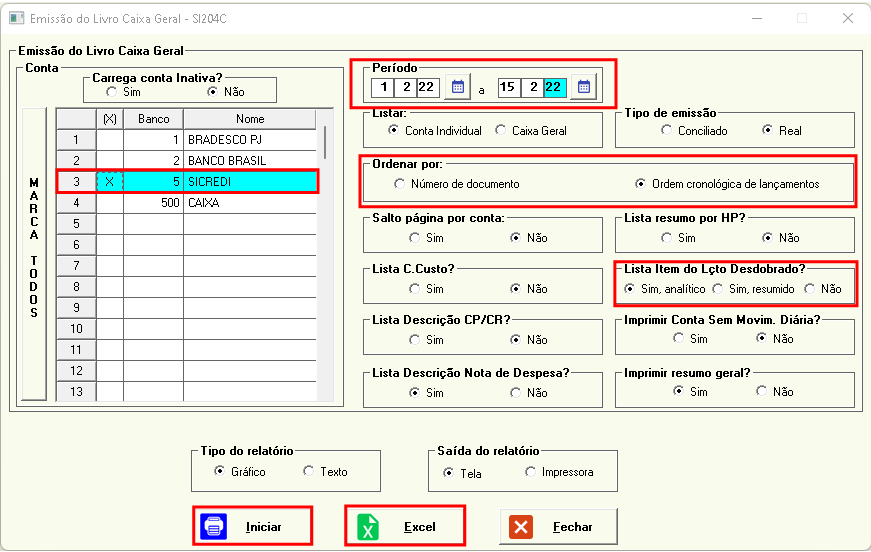871x552 pixels.
Task: Select the CAIXA account row
Action: pos(187,203)
